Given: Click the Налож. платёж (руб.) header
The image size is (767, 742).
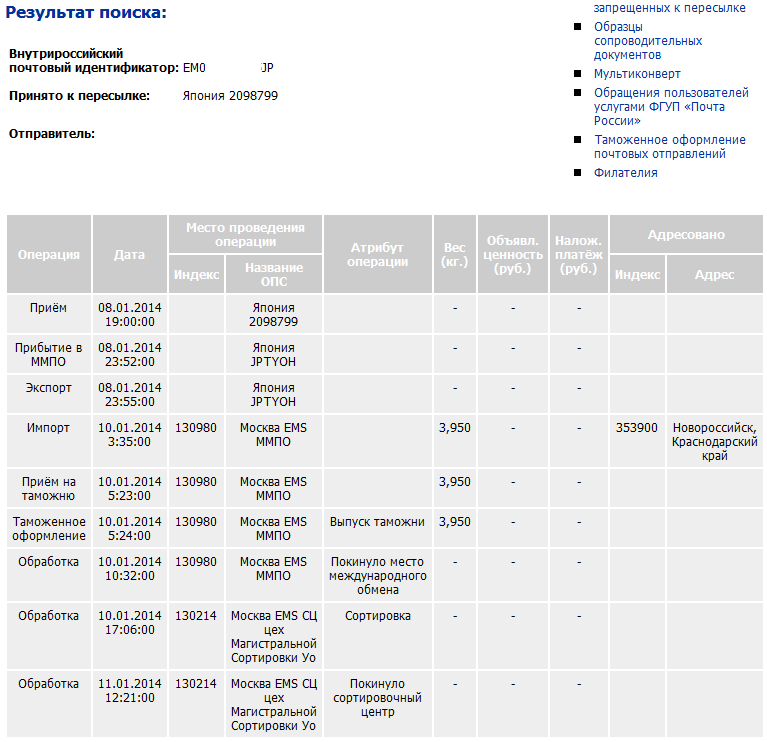Looking at the screenshot, I should point(579,254).
